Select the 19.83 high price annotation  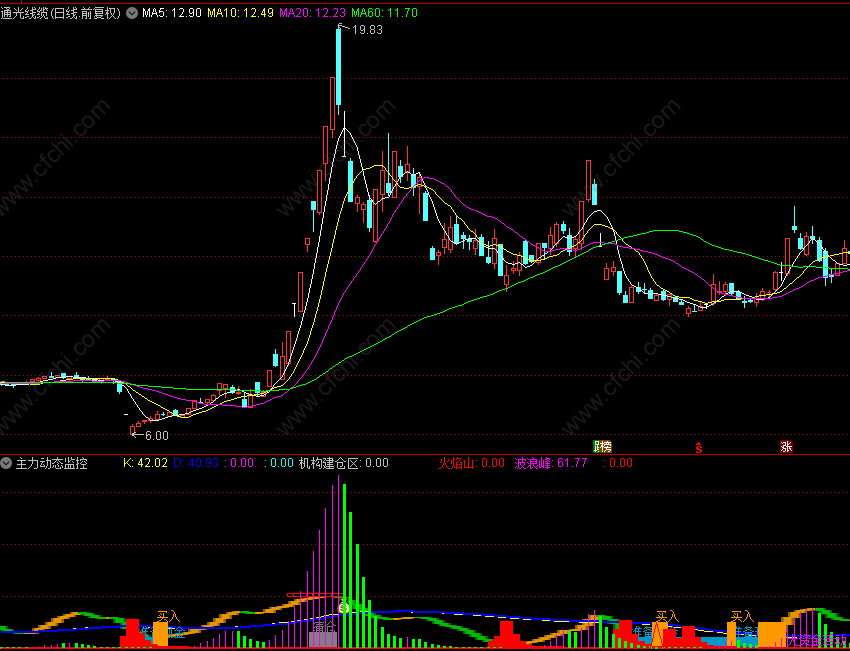[x=367, y=30]
